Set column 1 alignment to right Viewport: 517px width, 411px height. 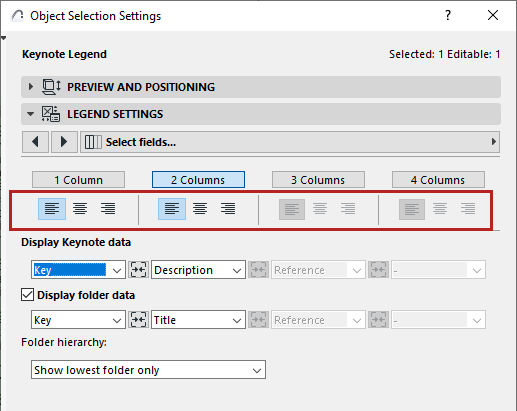tap(108, 209)
